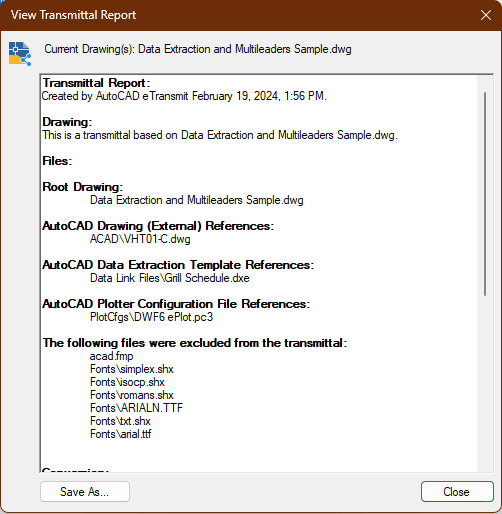This screenshot has width=502, height=514.
Task: Click the Fonts\simplex.shx entry
Action: pos(132,369)
